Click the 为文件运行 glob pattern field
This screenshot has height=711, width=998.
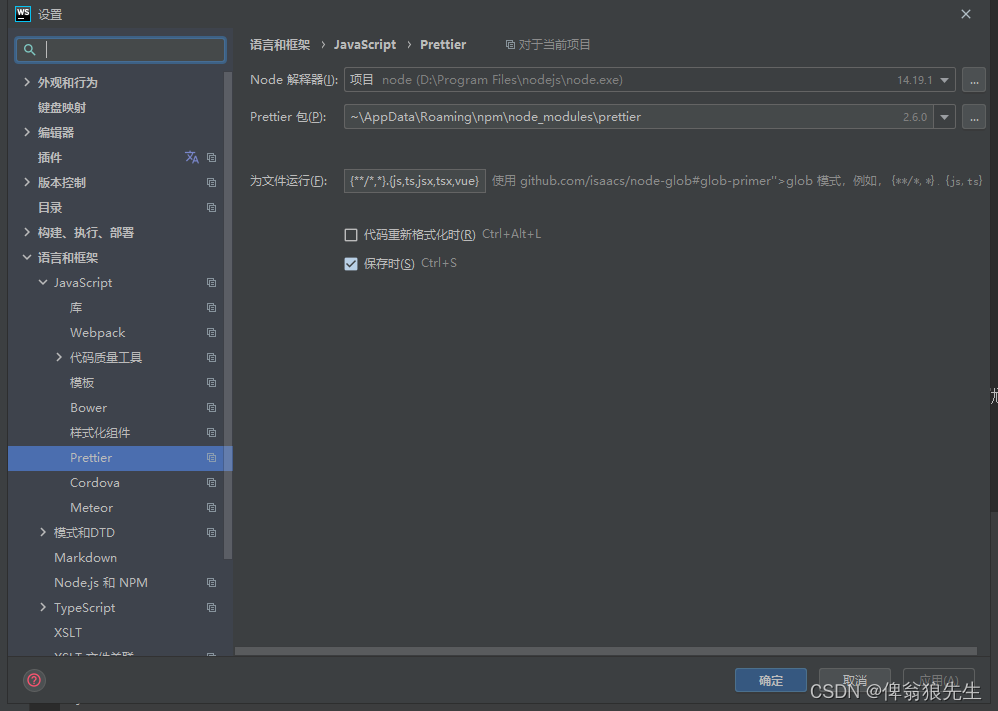point(414,181)
